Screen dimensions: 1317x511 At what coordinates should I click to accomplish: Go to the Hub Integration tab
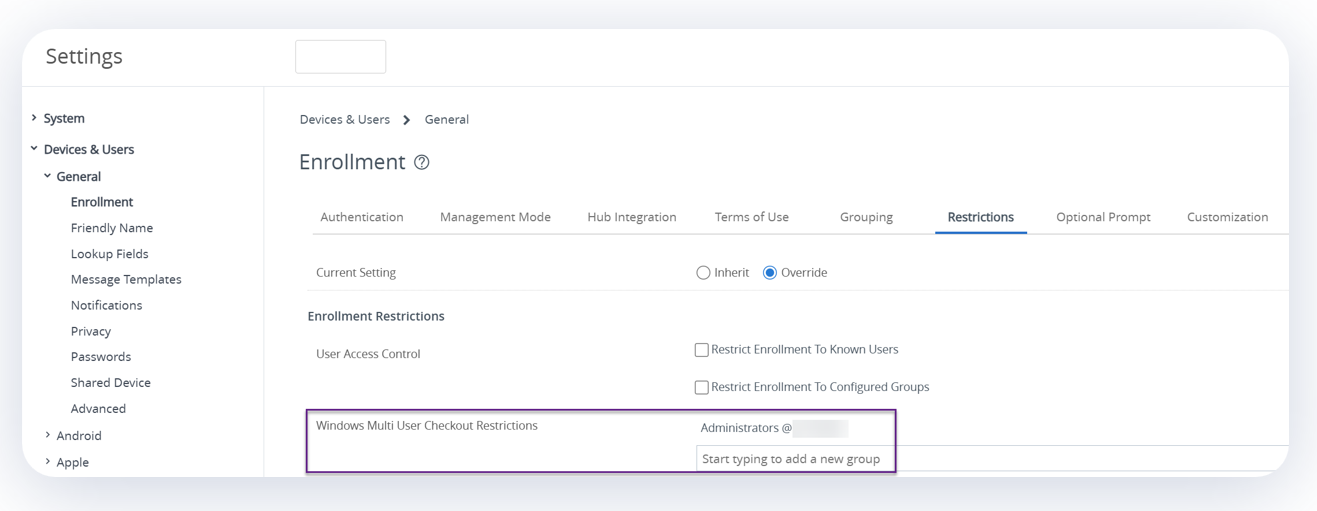coord(631,217)
